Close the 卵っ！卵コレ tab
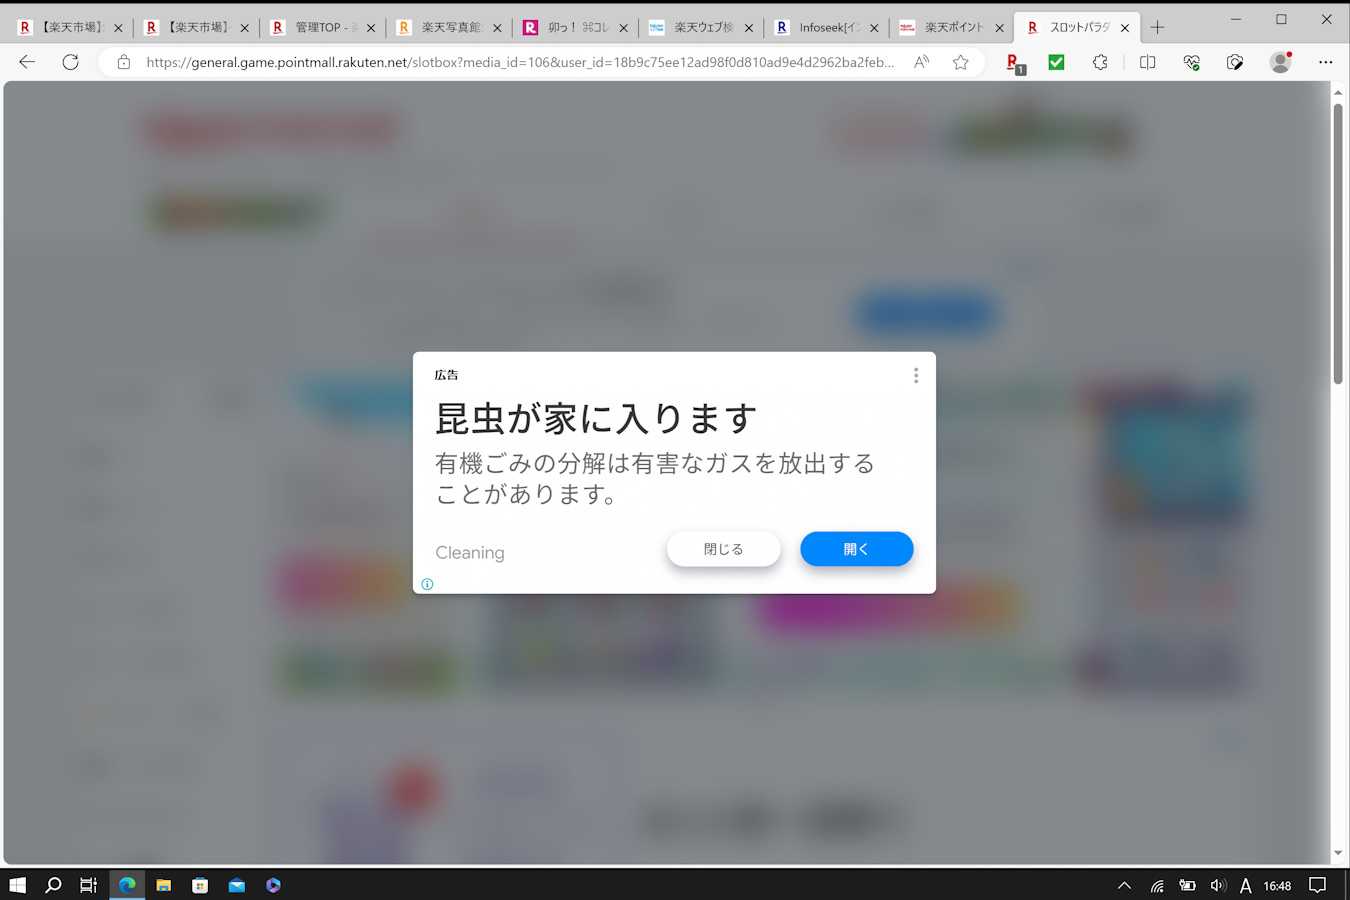 tap(623, 28)
